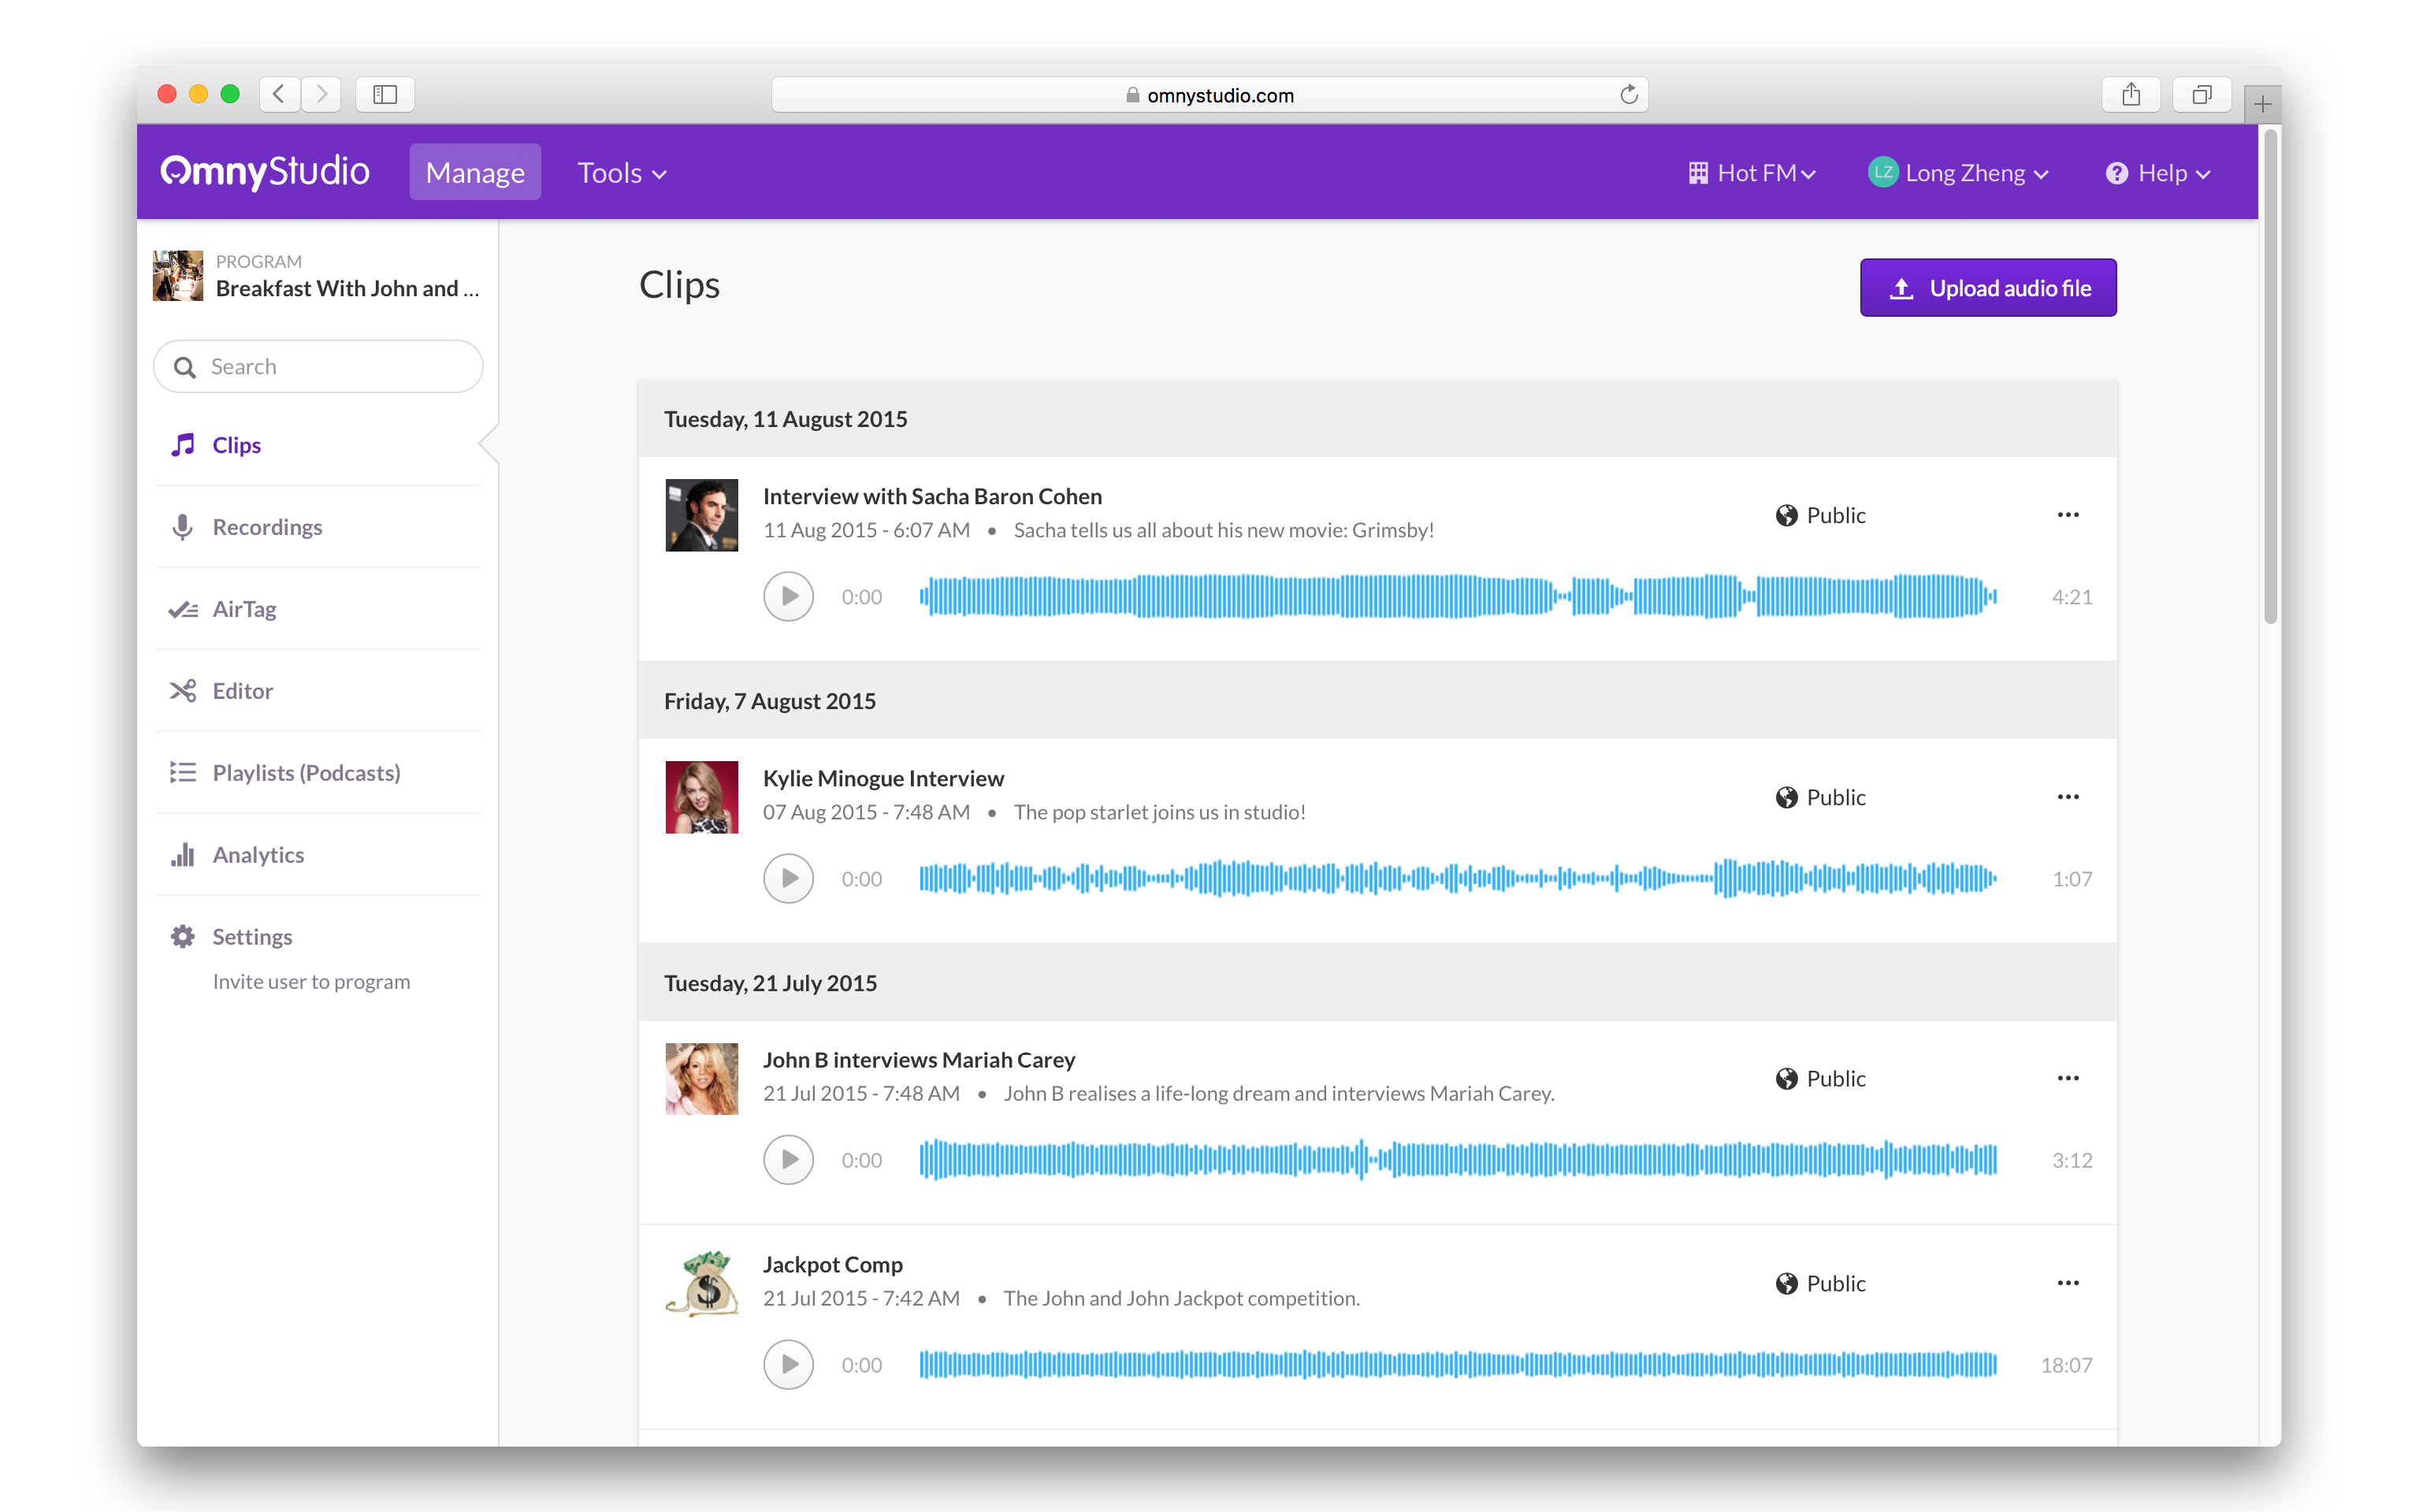Open more options for Jackpot Comp clip

click(x=2067, y=1282)
